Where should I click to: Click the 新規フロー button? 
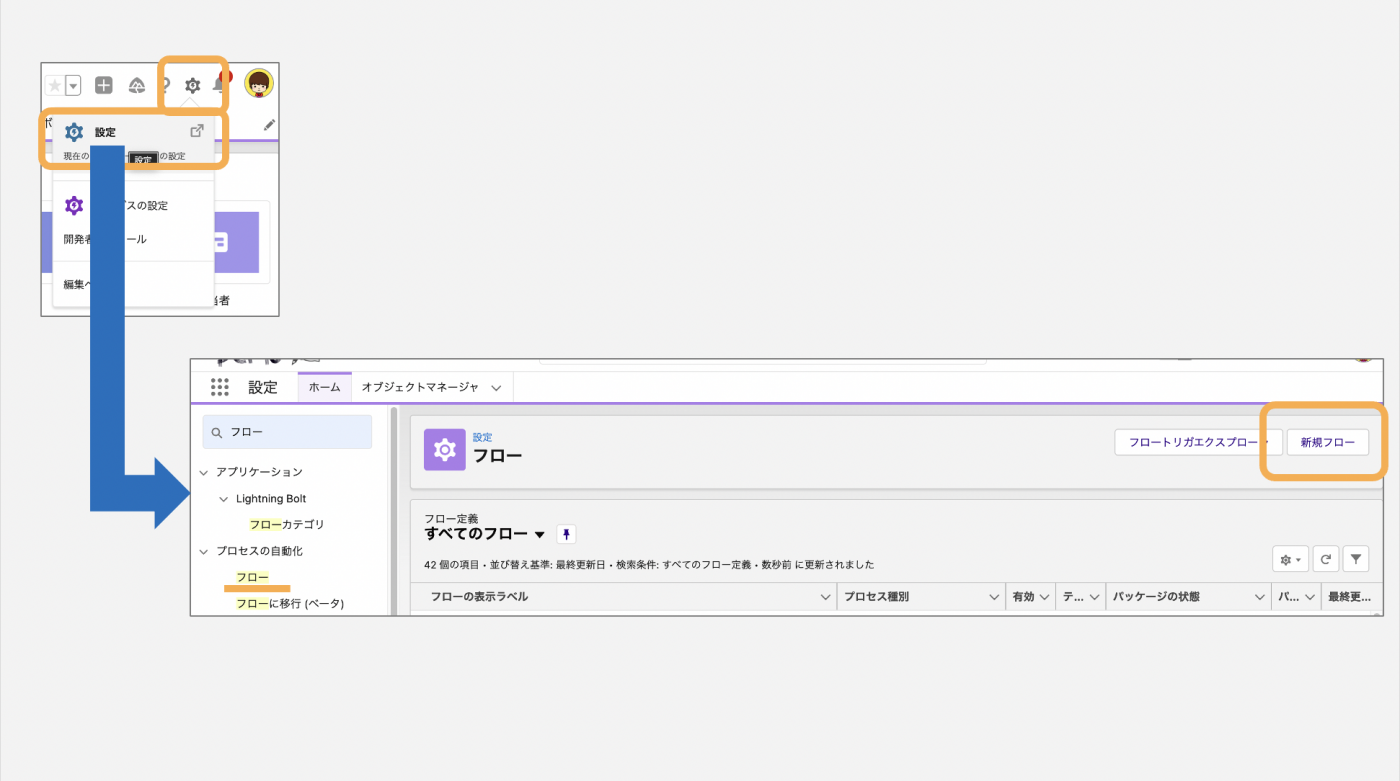point(1328,442)
